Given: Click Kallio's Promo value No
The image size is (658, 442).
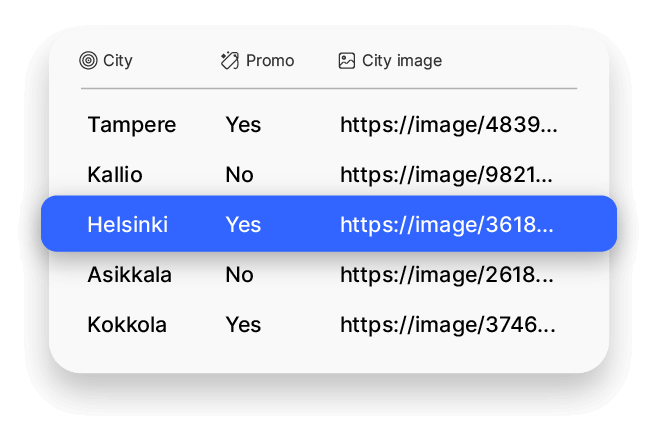Looking at the screenshot, I should [x=239, y=175].
